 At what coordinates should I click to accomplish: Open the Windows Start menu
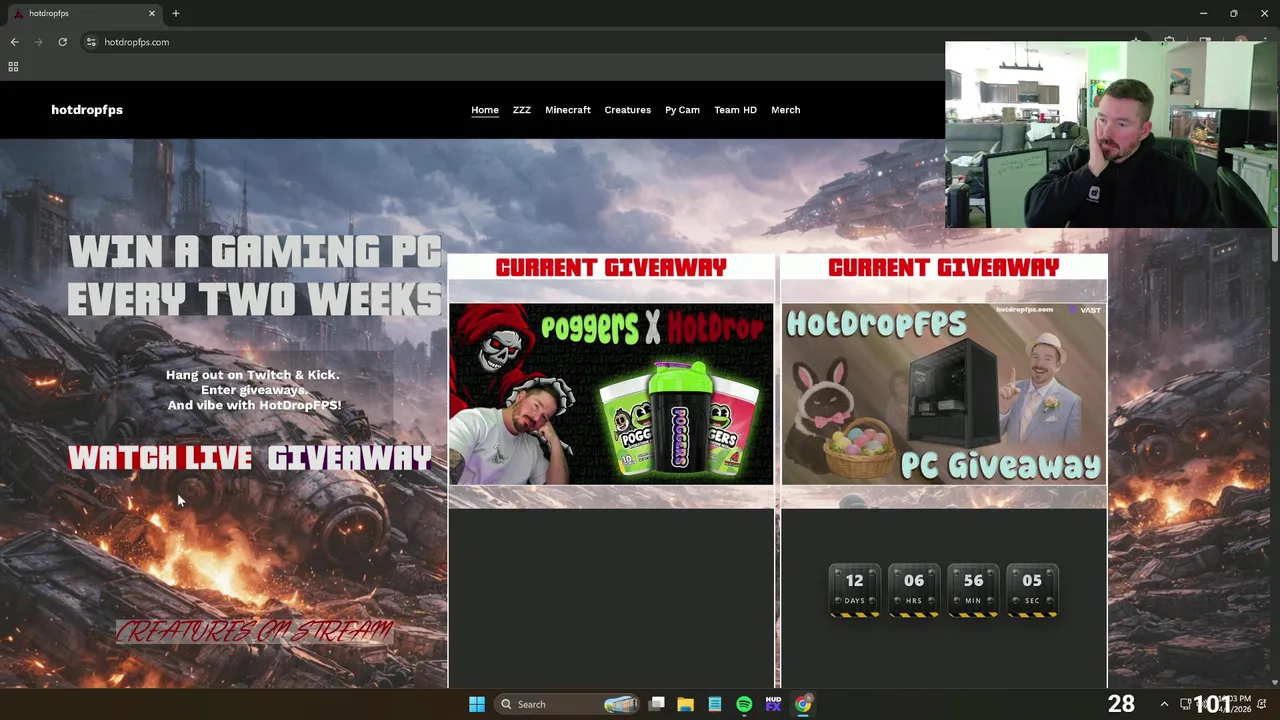pyautogui.click(x=477, y=704)
